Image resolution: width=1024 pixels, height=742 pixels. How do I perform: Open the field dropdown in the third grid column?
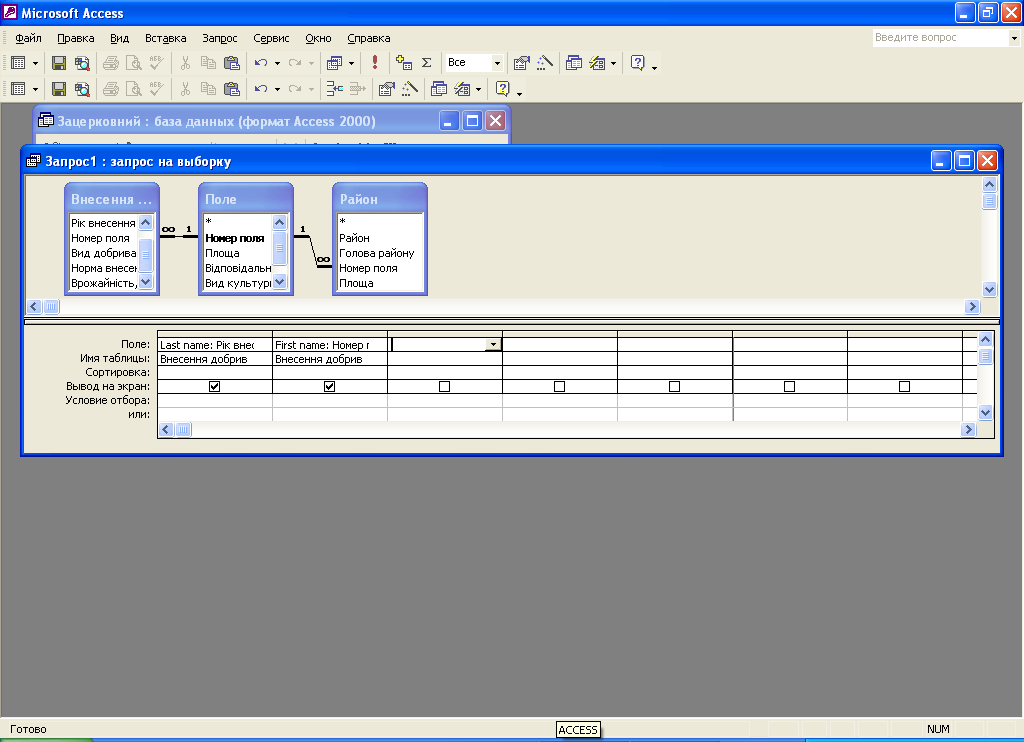(x=493, y=344)
